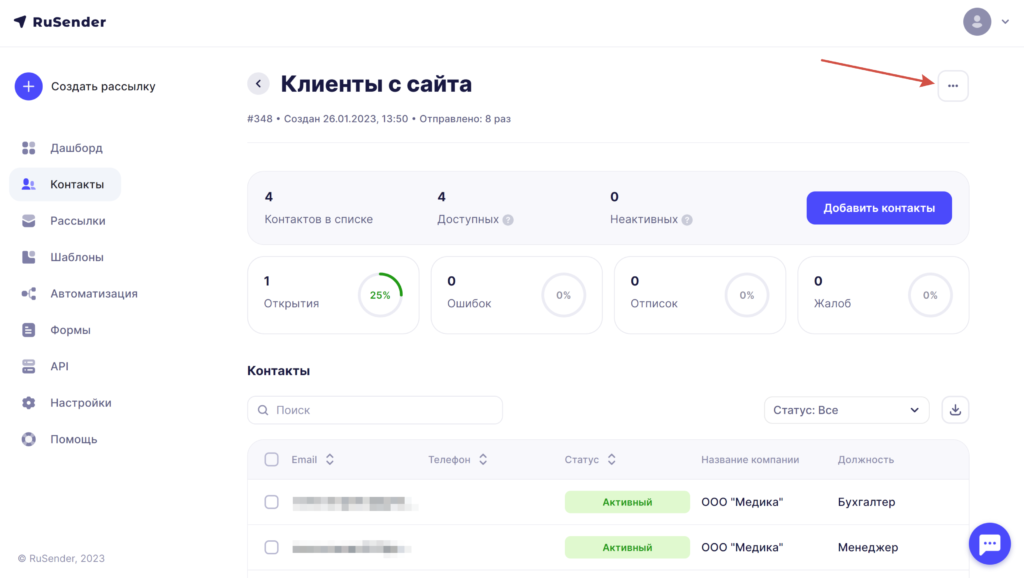
Task: Open the Статус: Все filter dropdown
Action: [x=846, y=410]
